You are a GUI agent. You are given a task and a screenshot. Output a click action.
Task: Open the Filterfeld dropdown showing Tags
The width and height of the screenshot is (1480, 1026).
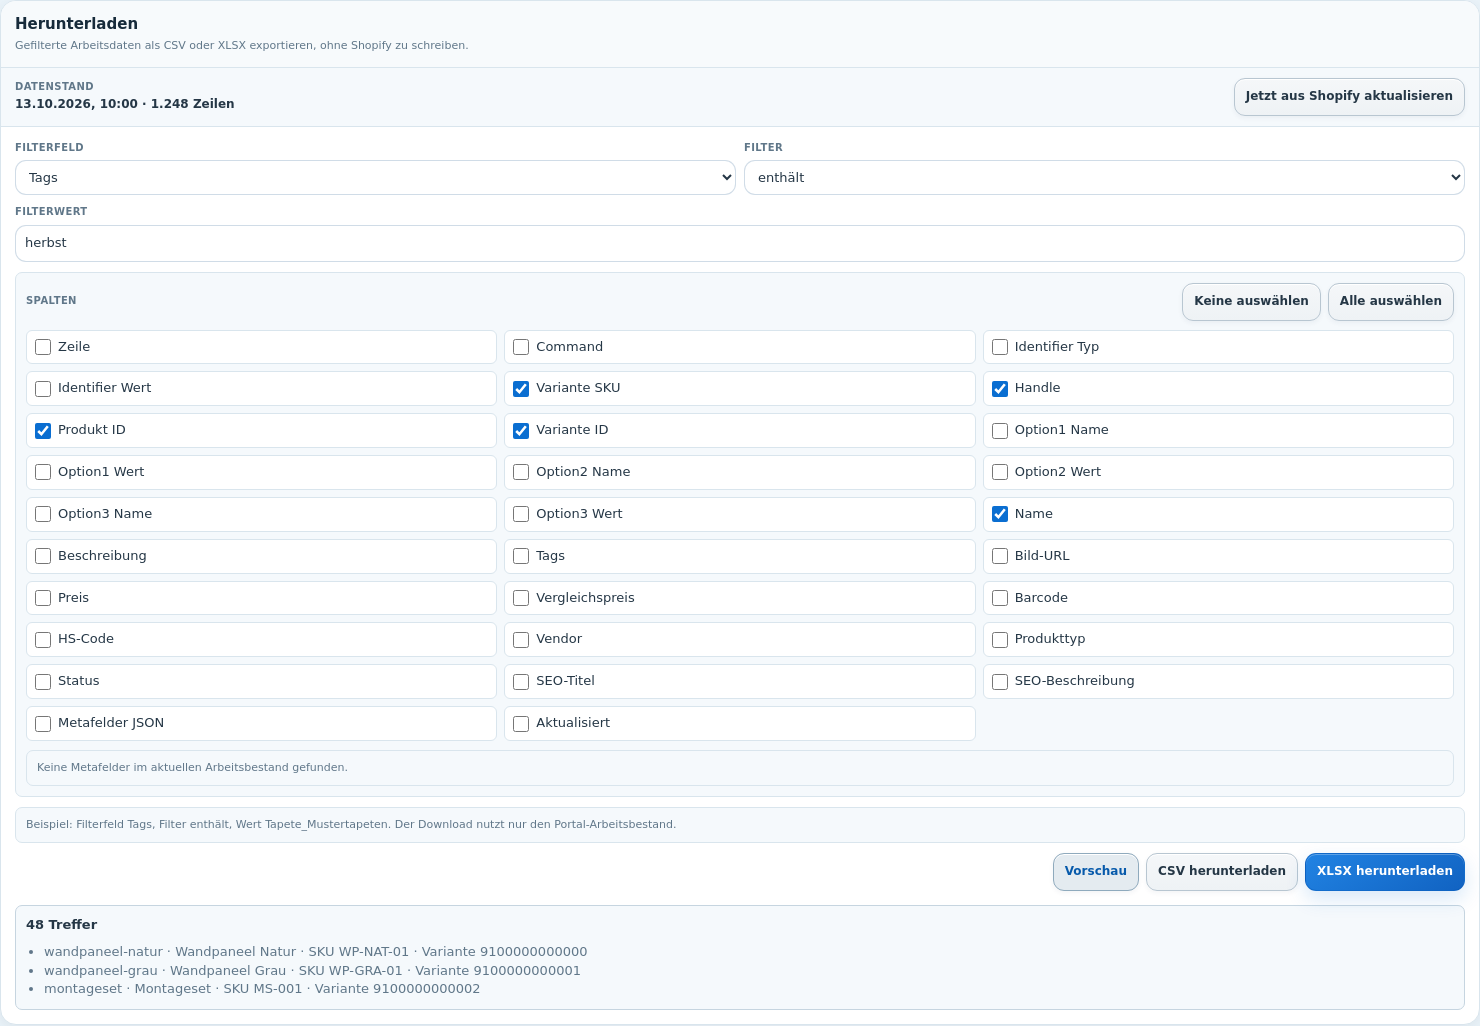tap(375, 178)
